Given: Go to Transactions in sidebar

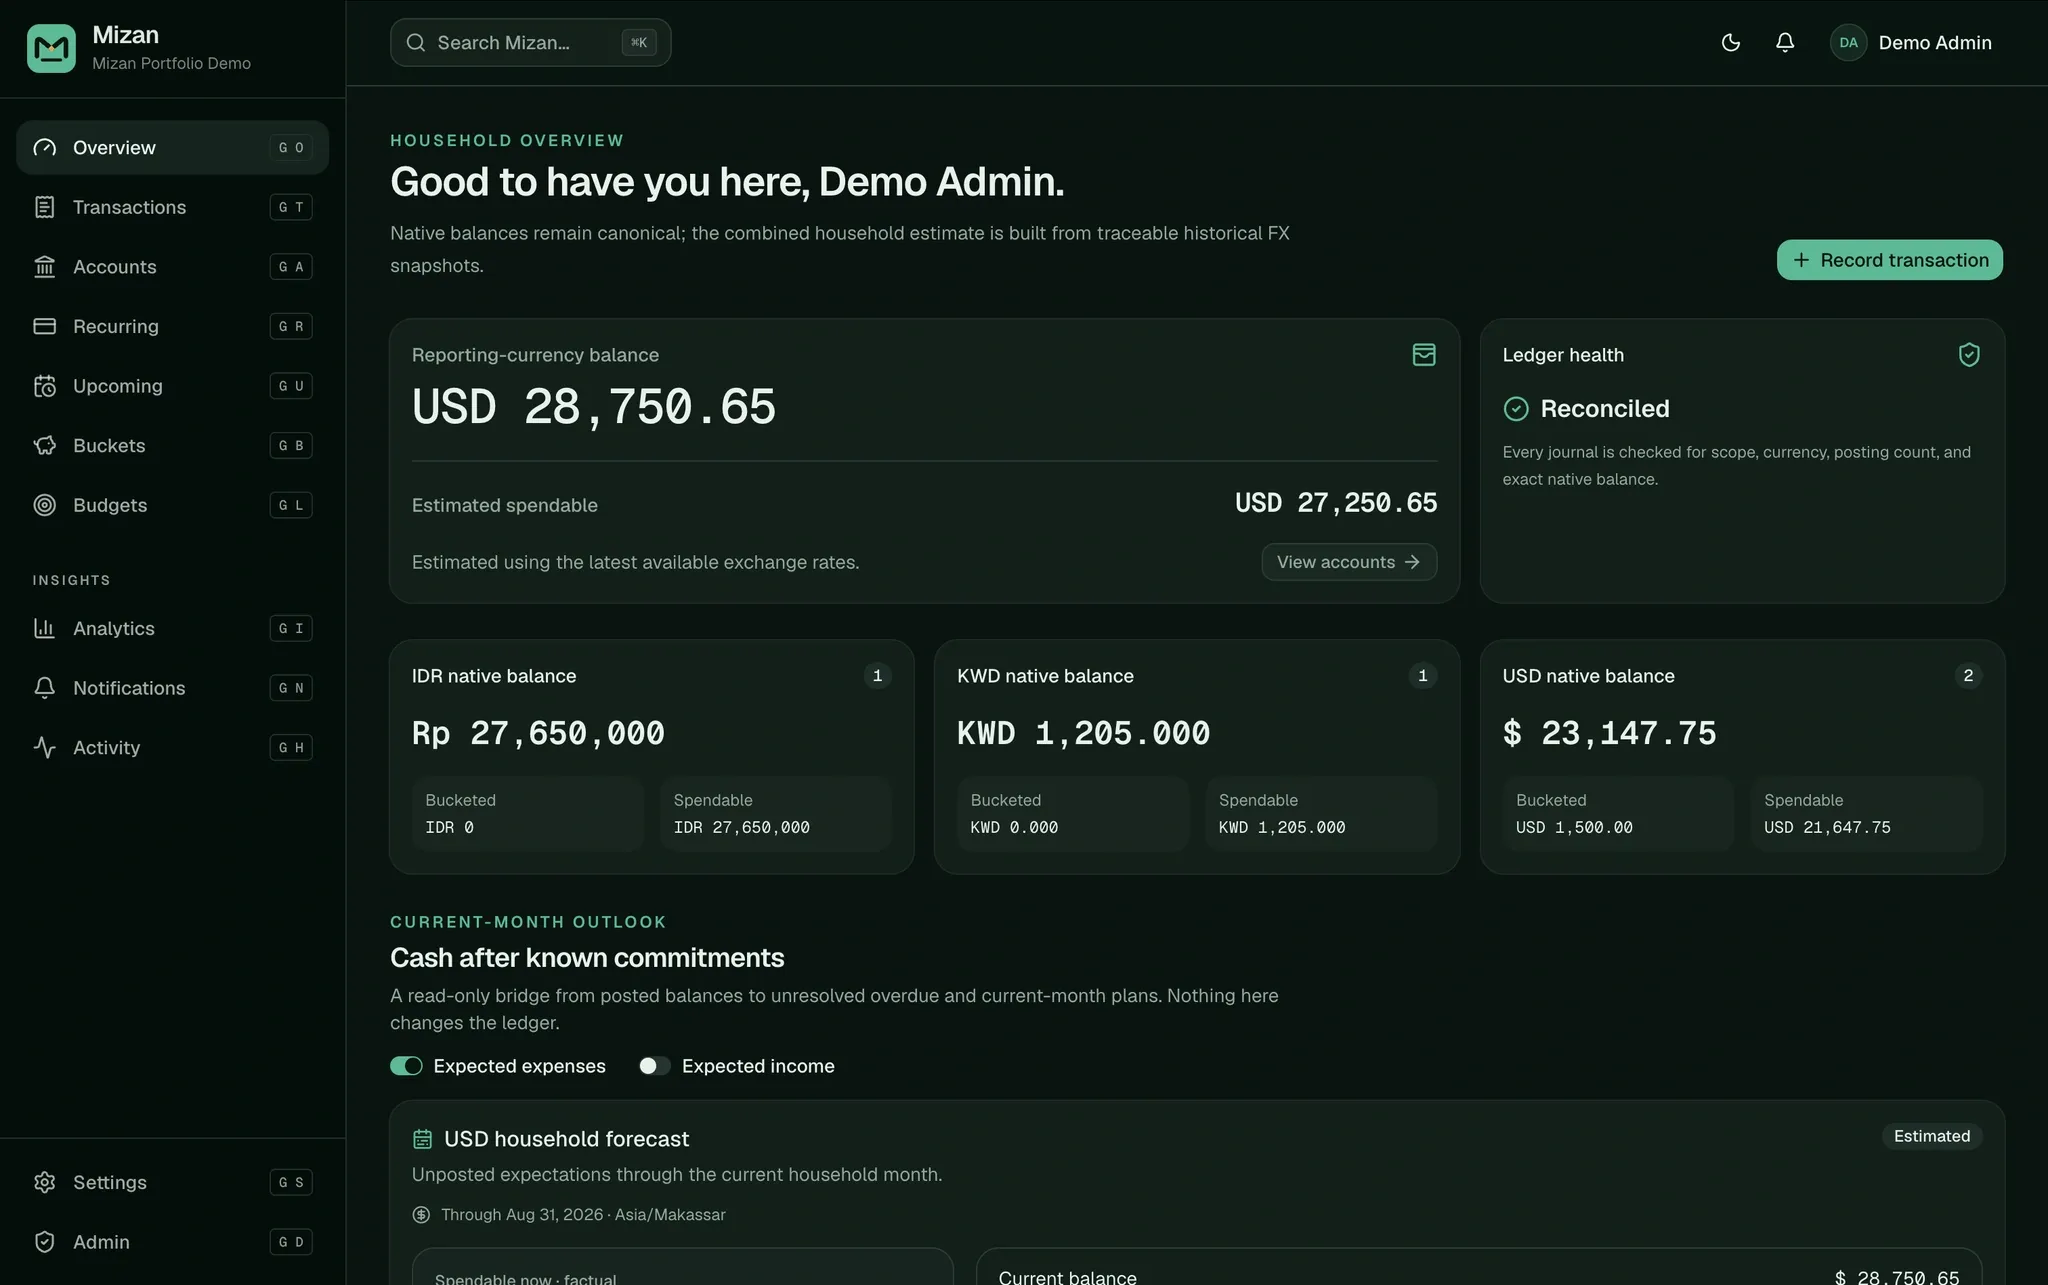Looking at the screenshot, I should [x=172, y=207].
